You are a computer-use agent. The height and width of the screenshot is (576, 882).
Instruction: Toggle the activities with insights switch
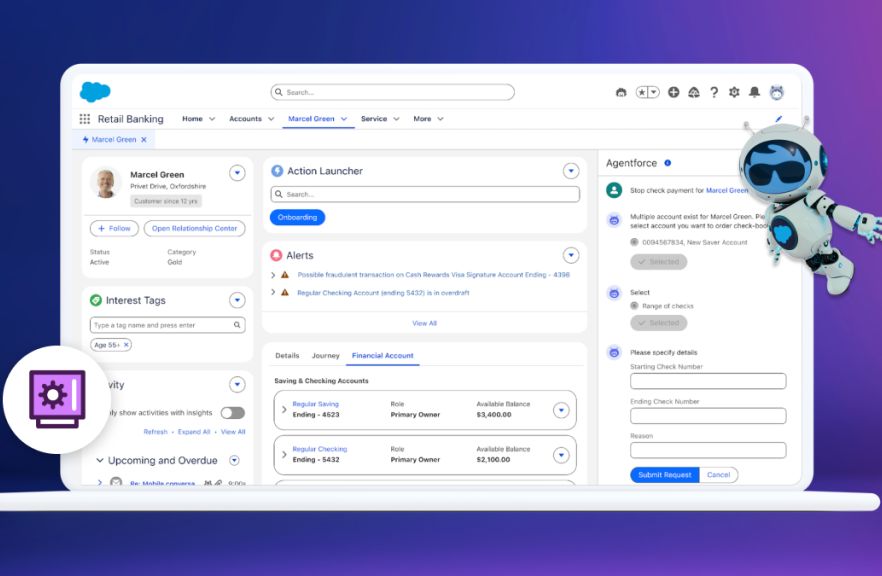[232, 412]
